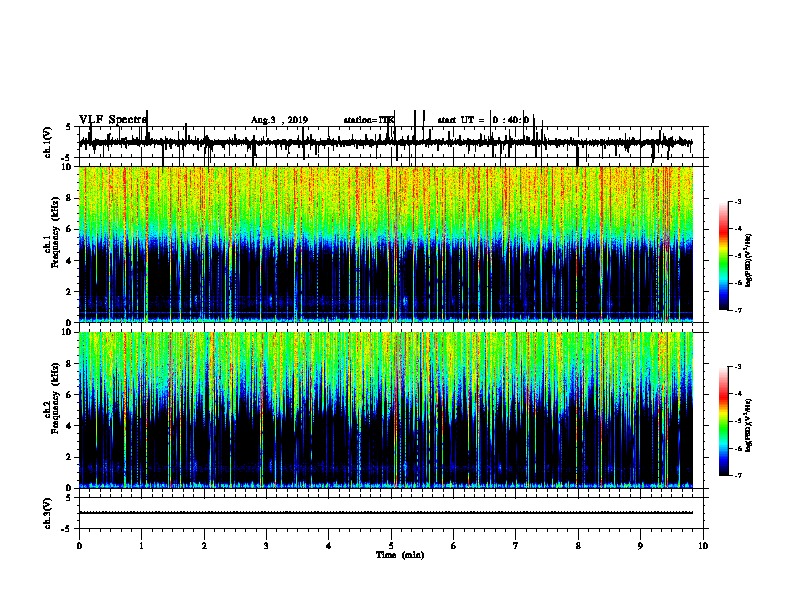Select the date text "Aug.3 , 2019"
Image resolution: width=792 pixels, height=612 pixels.
[x=279, y=120]
